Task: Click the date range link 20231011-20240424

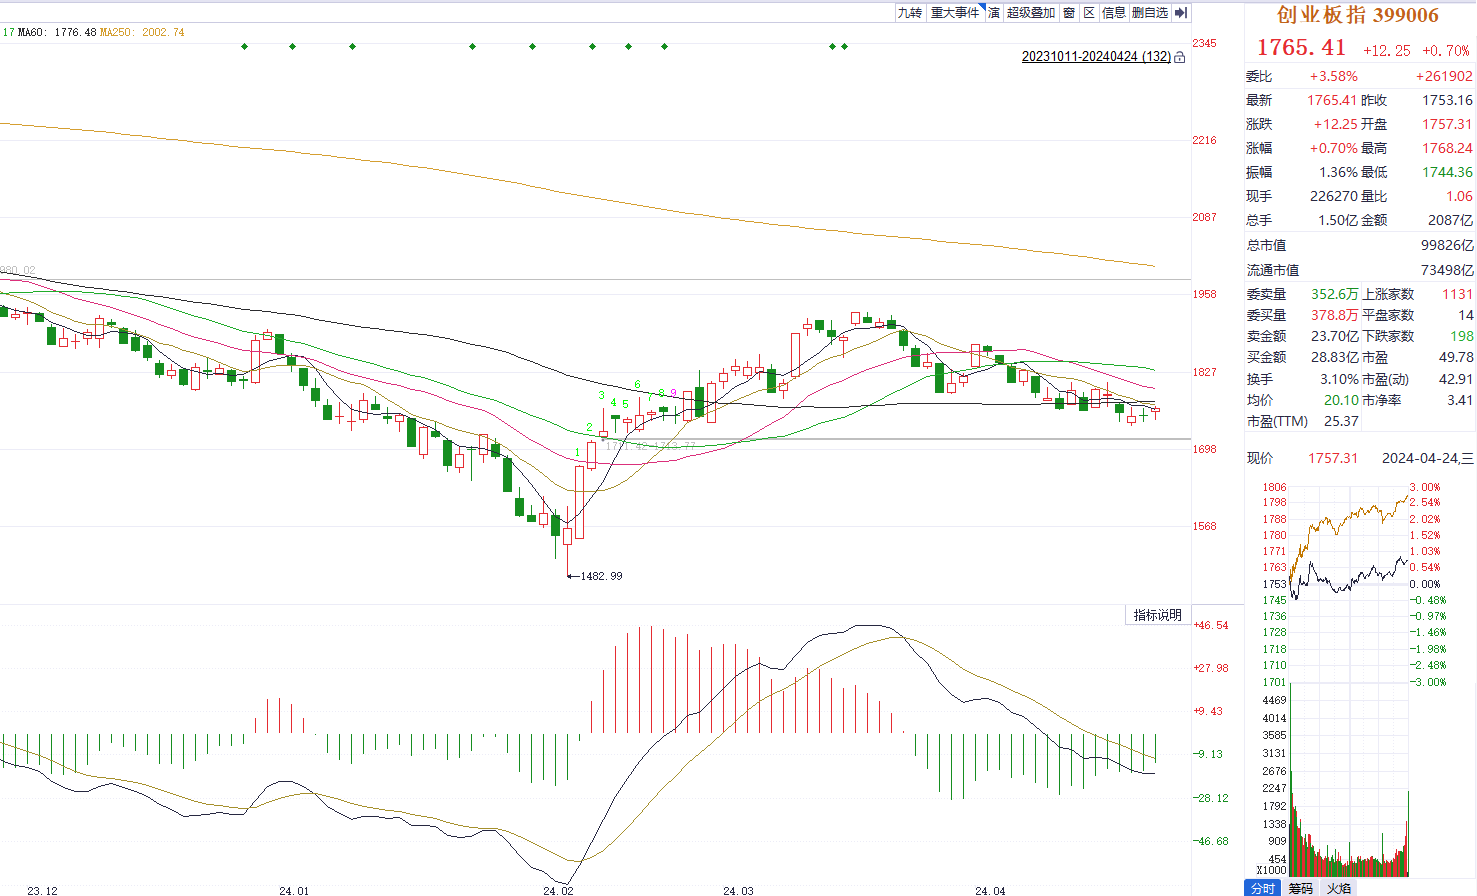Action: [1096, 57]
